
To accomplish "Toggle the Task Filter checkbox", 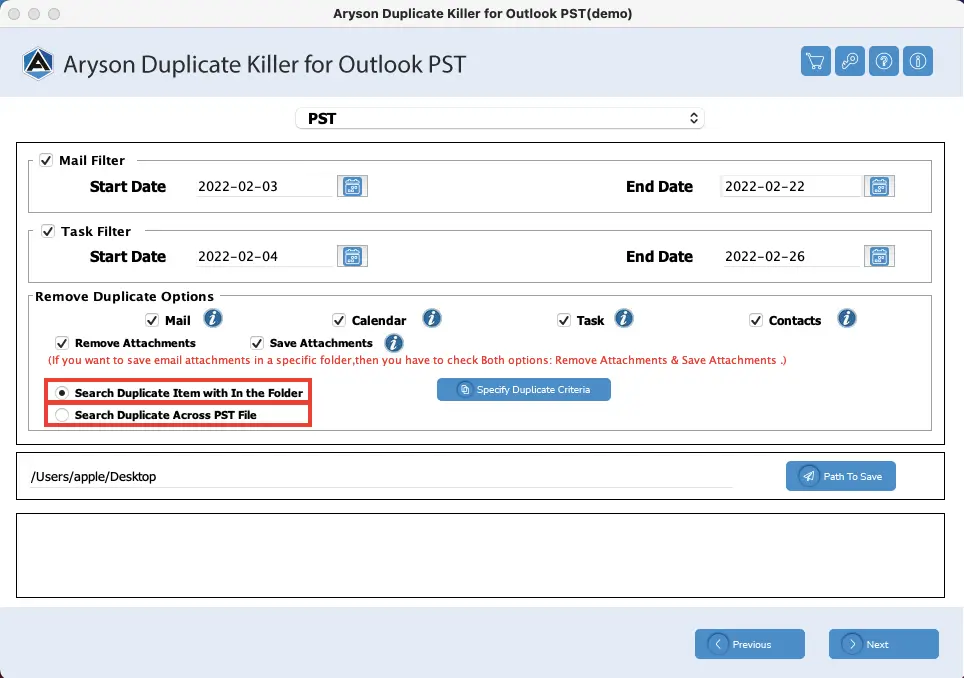I will pyautogui.click(x=48, y=231).
